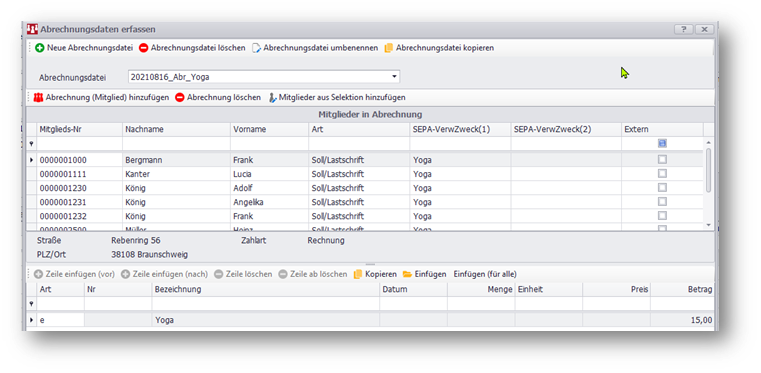Click the Einfügen folder icon
Viewport: 761px width, 373px height.
(x=407, y=275)
